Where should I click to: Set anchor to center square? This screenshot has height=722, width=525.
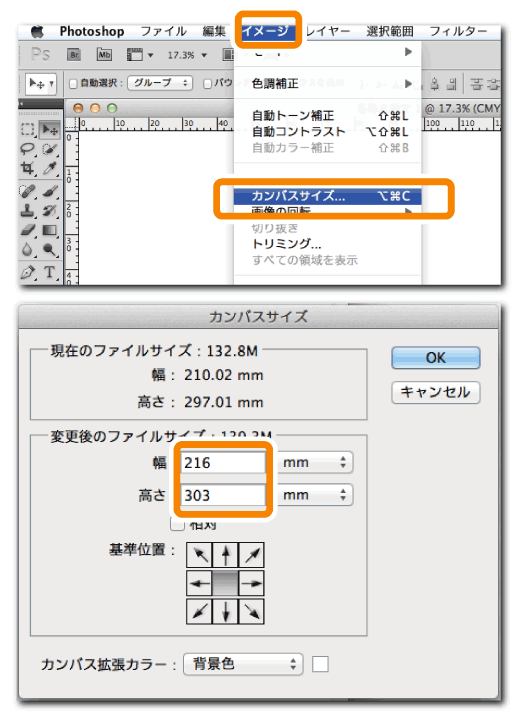(226, 583)
